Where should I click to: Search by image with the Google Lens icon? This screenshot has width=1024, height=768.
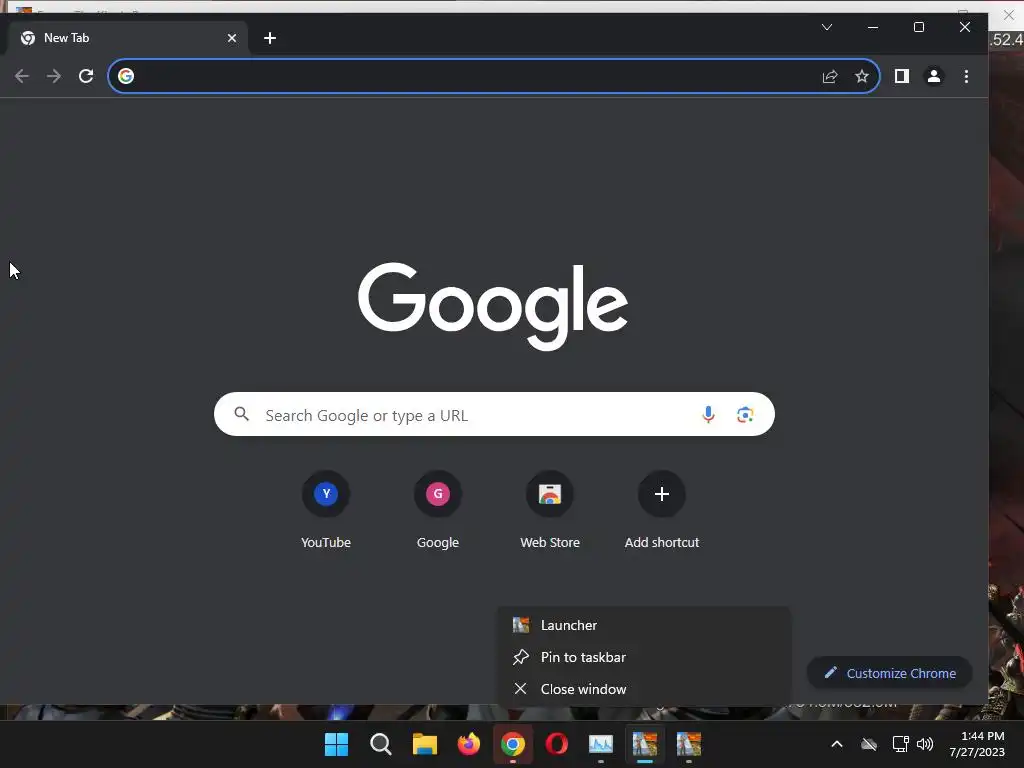[745, 415]
